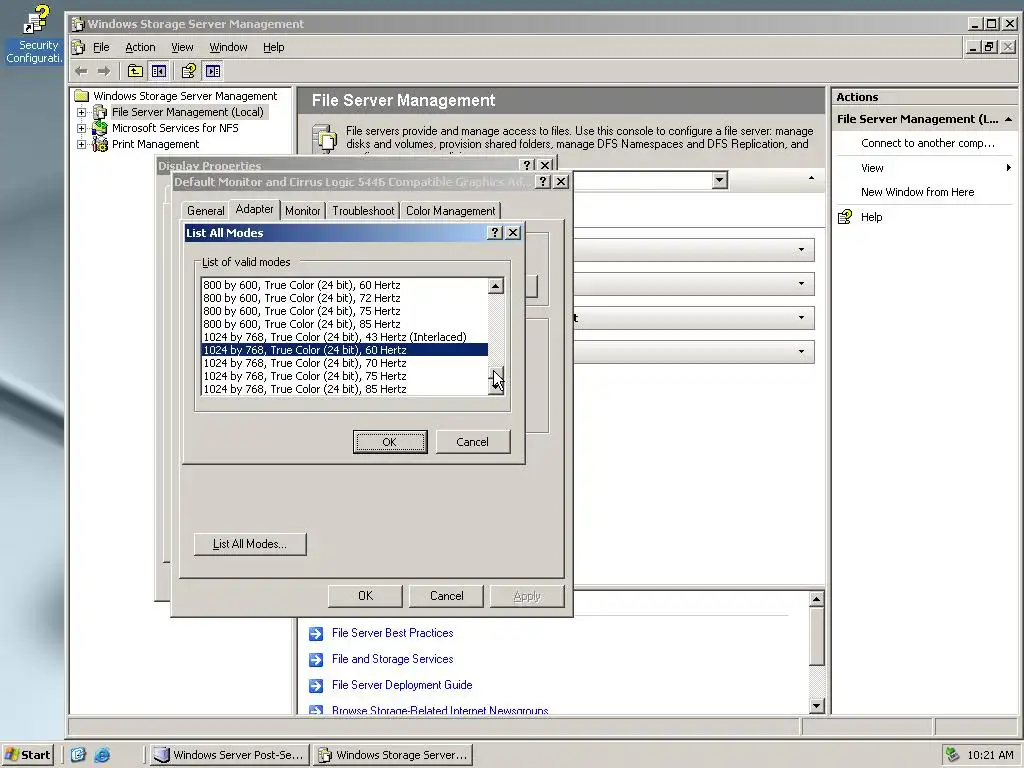Image resolution: width=1024 pixels, height=768 pixels.
Task: Click the bottom pane scrollbar down arrow
Action: (816, 705)
